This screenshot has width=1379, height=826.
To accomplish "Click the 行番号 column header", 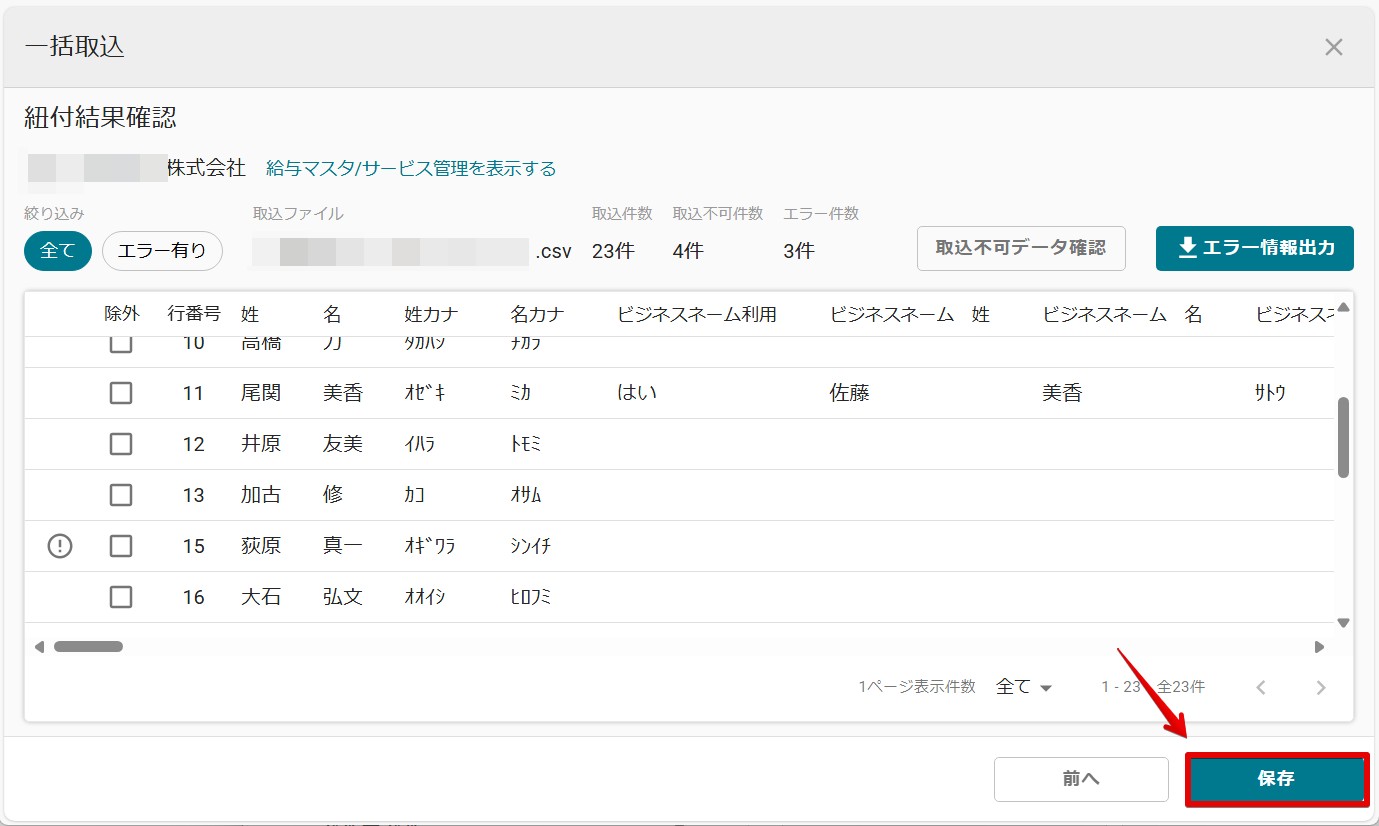I will [194, 314].
